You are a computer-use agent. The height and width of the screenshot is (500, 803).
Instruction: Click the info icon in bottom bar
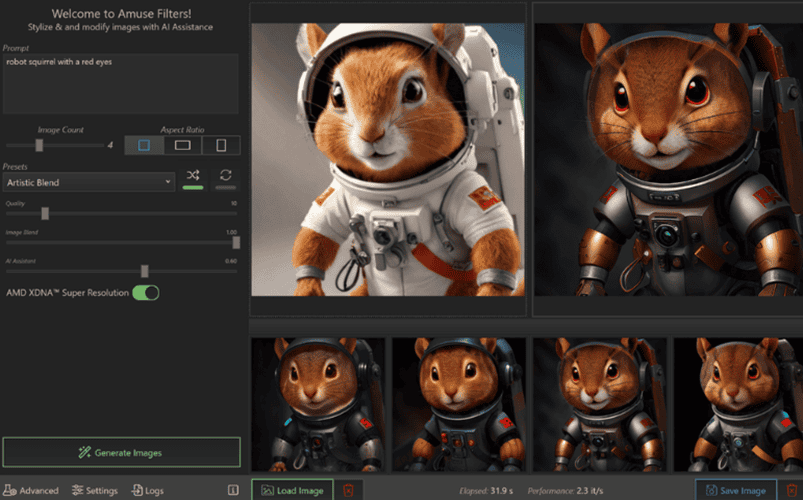coord(233,490)
